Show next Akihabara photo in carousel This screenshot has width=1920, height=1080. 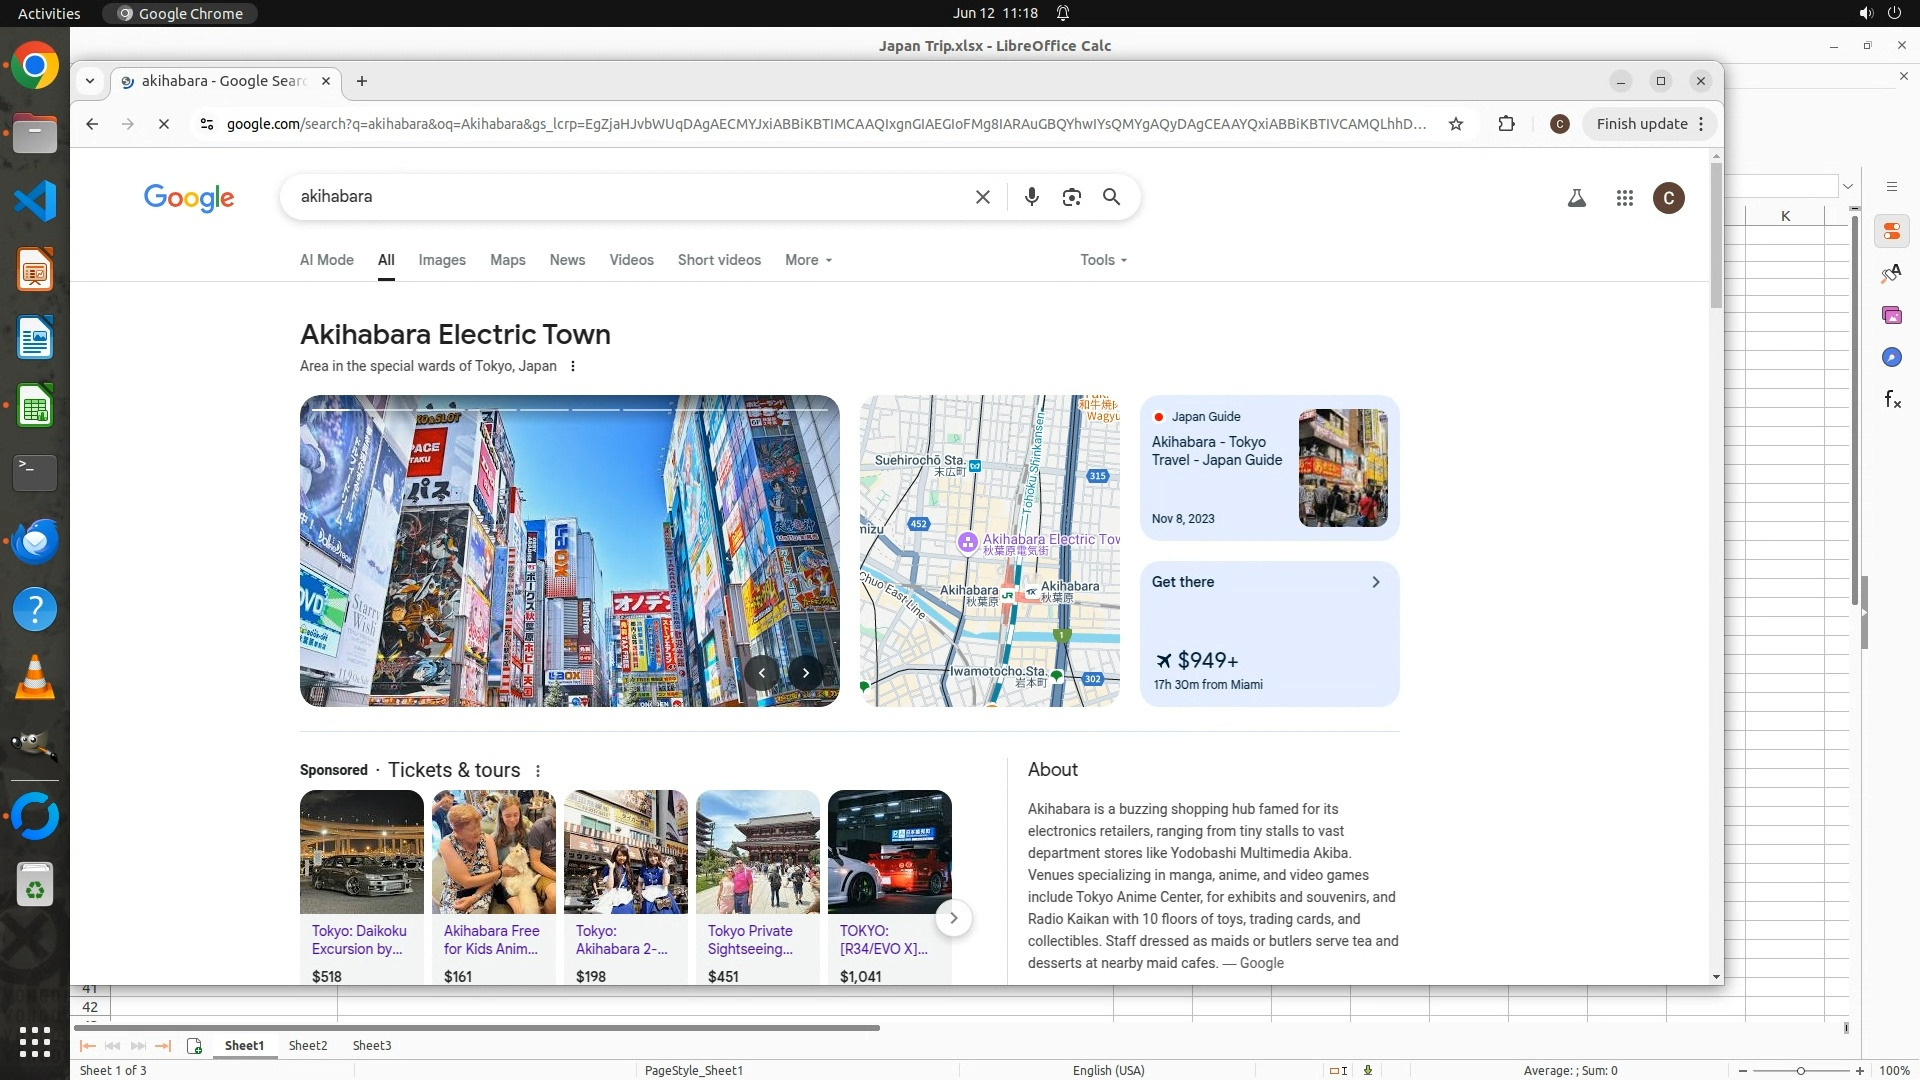click(805, 672)
